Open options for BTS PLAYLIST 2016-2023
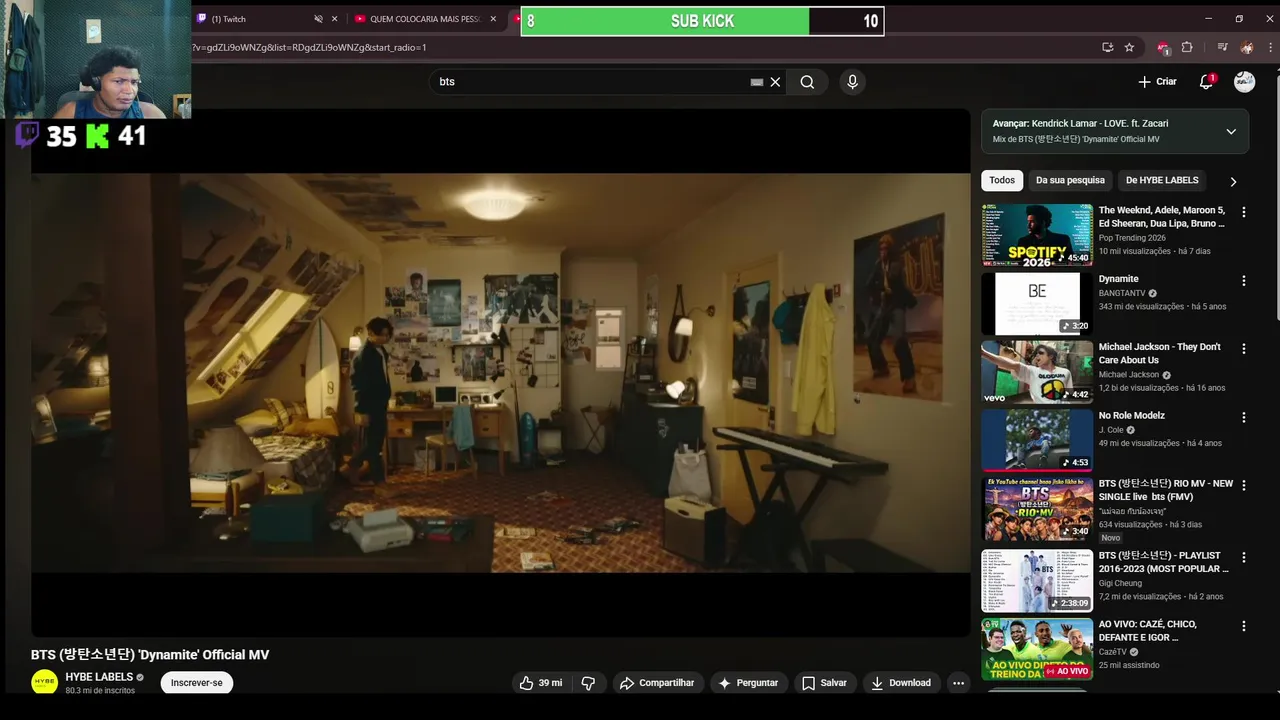 click(1244, 557)
